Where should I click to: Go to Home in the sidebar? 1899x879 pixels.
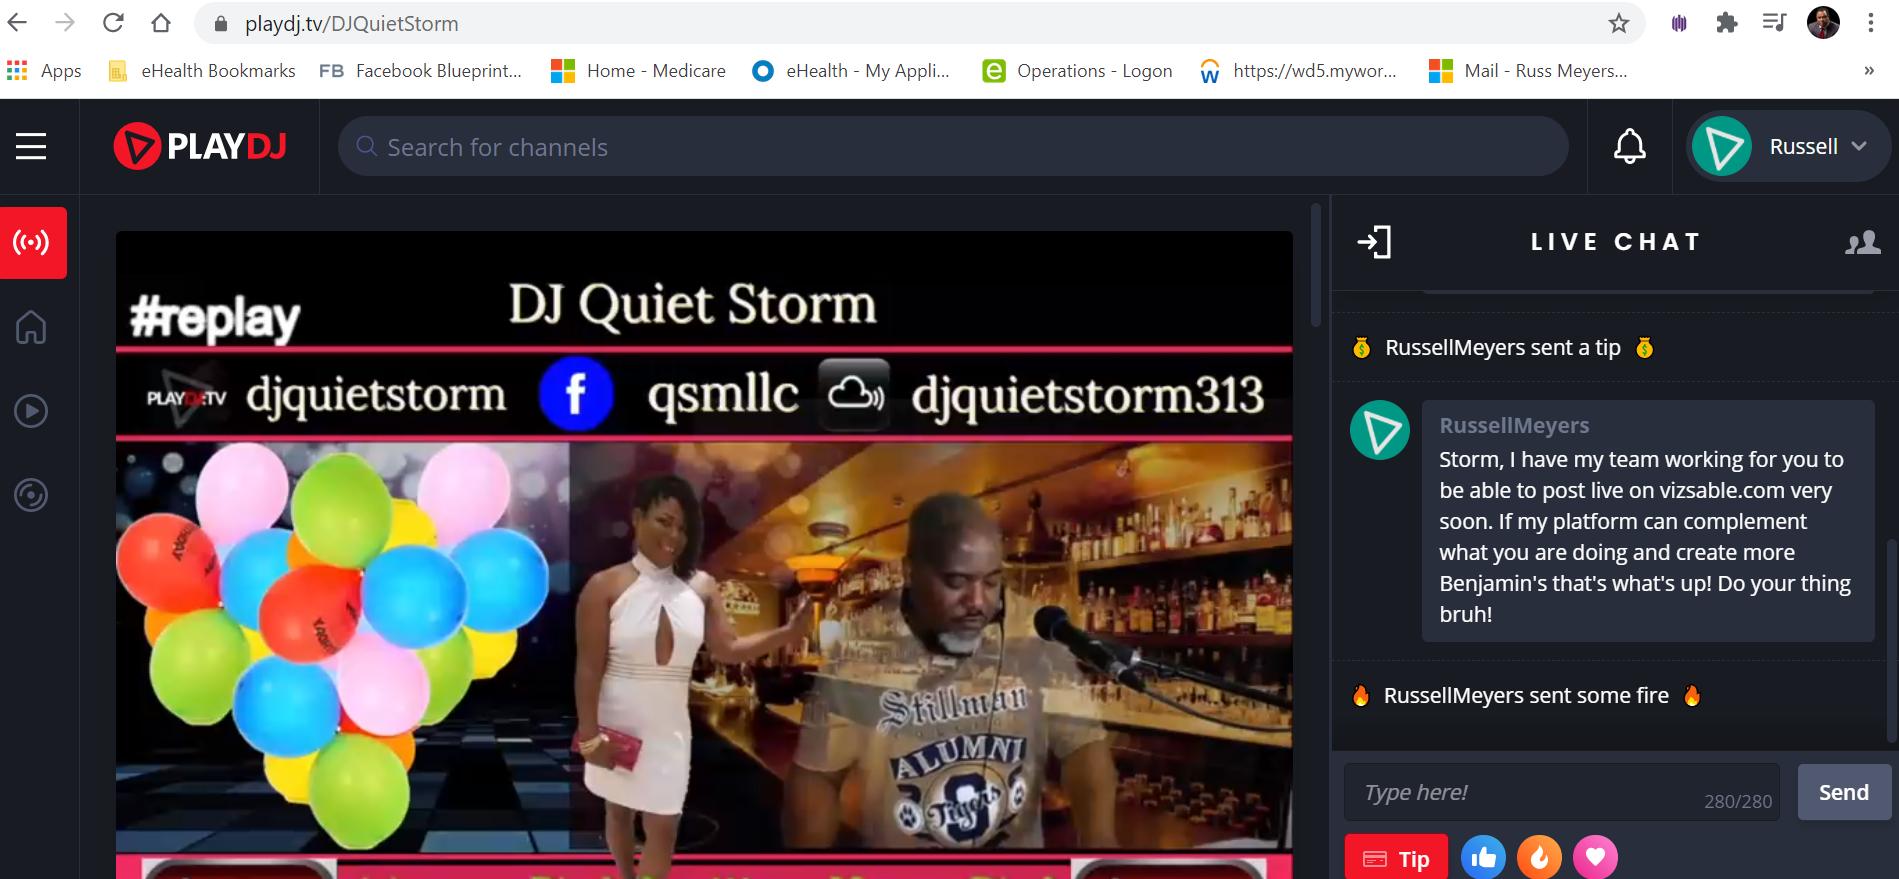(x=31, y=327)
